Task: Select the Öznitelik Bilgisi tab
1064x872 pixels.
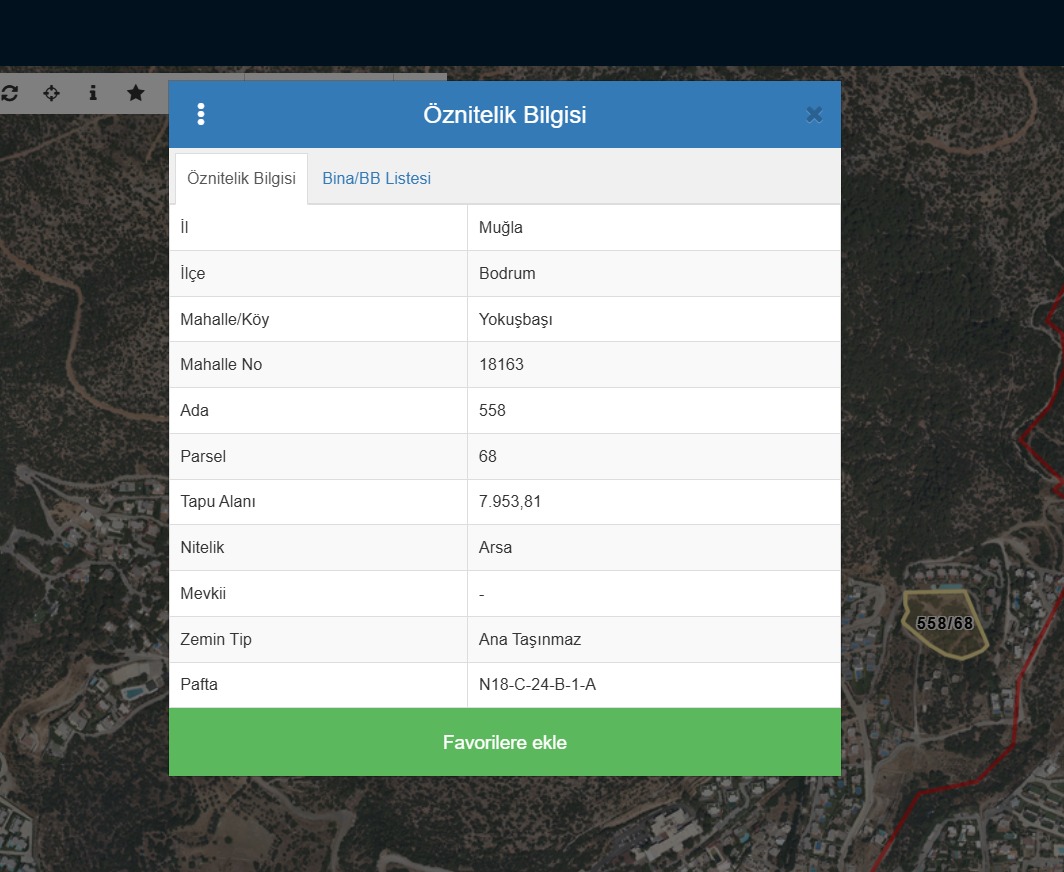Action: click(x=241, y=179)
